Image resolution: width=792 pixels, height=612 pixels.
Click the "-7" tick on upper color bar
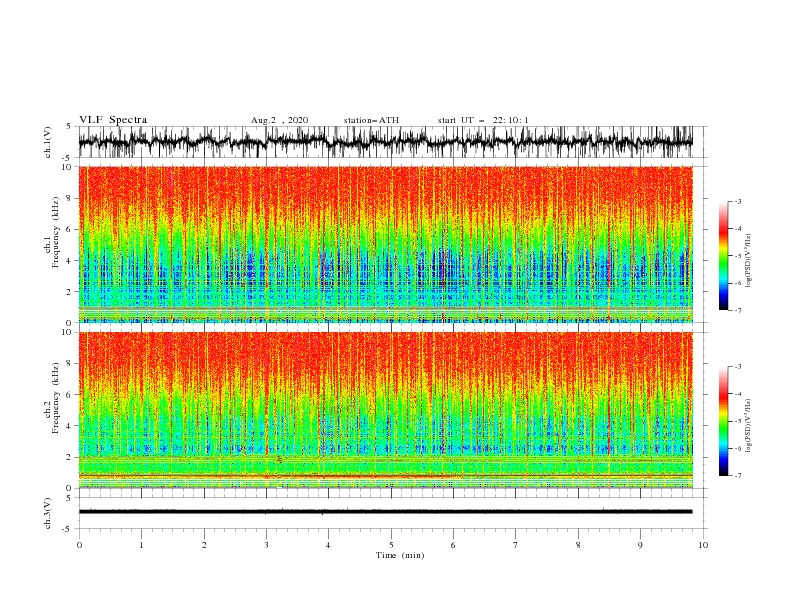click(737, 310)
